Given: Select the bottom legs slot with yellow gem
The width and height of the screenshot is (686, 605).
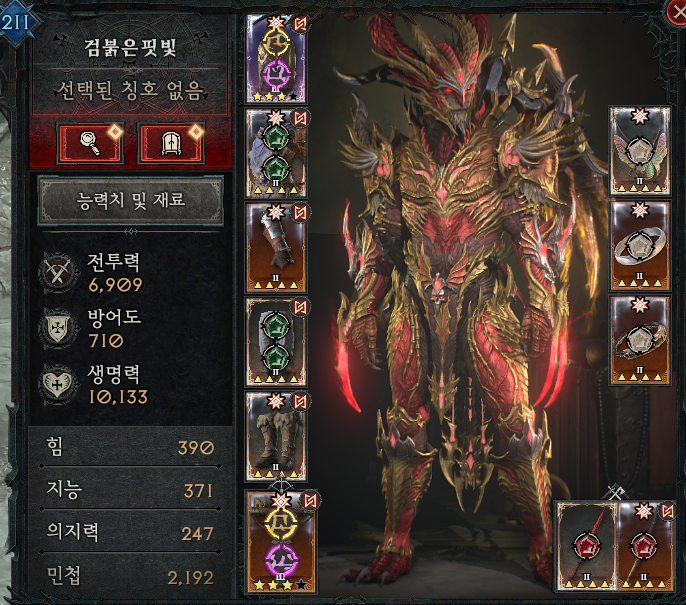Looking at the screenshot, I should click(x=280, y=542).
